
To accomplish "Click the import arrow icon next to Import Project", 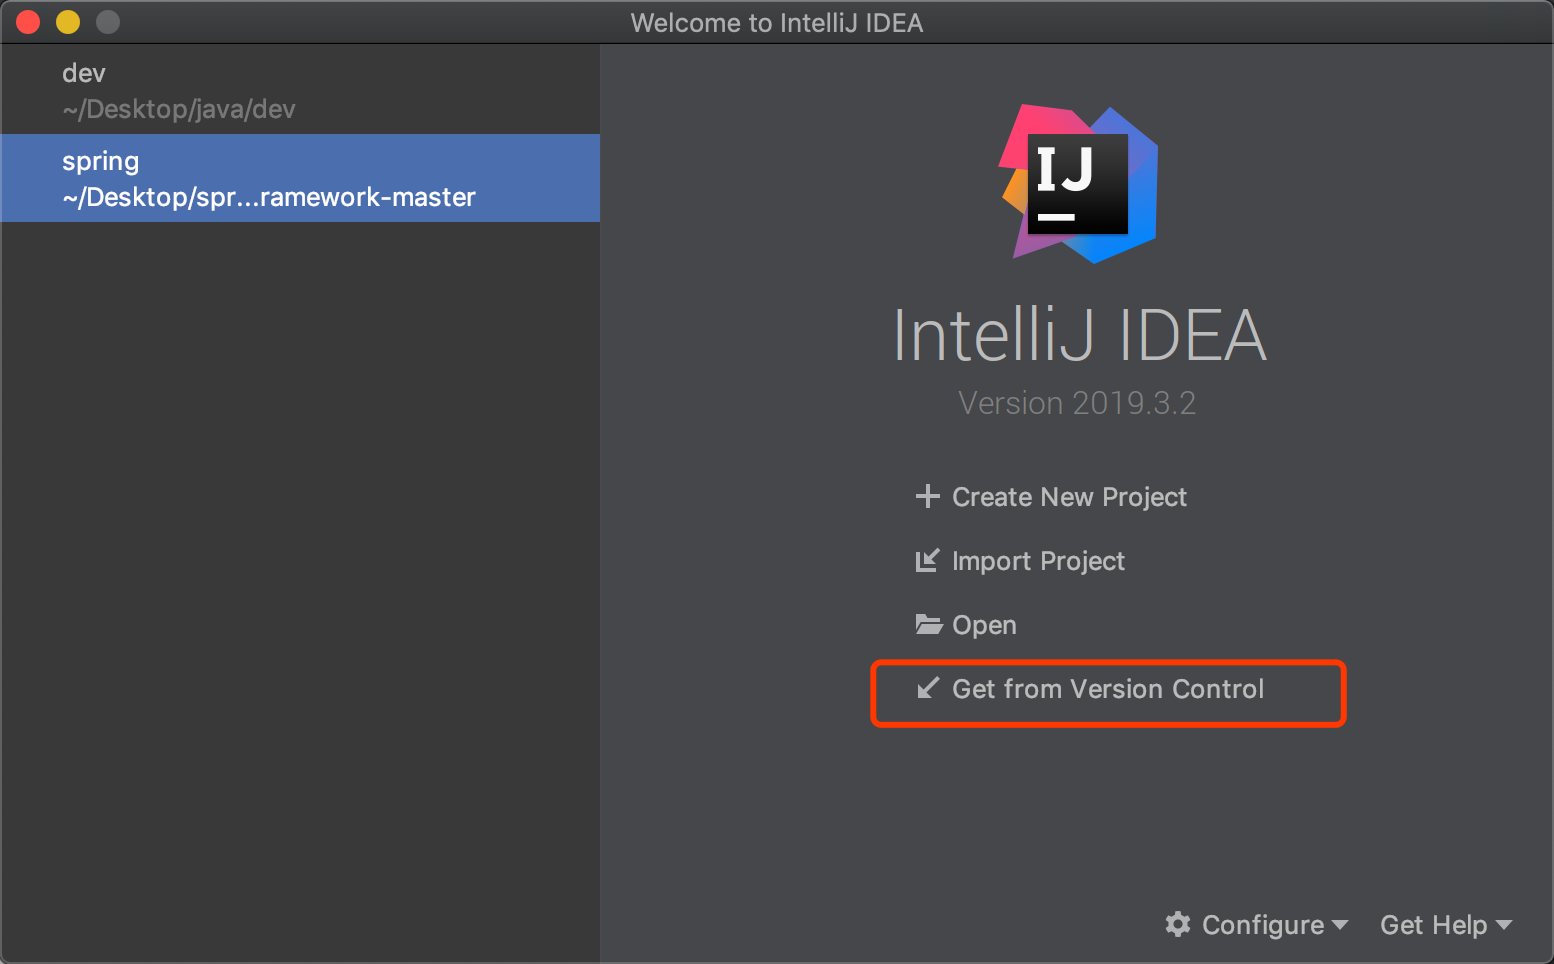I will point(927,560).
